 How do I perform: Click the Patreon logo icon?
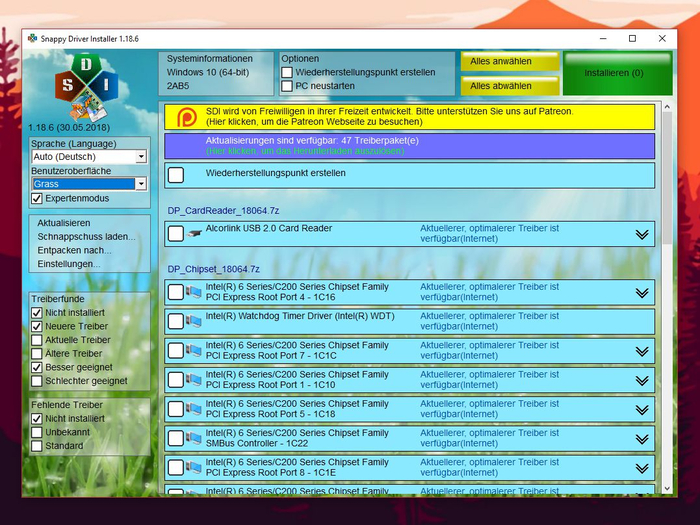(186, 117)
